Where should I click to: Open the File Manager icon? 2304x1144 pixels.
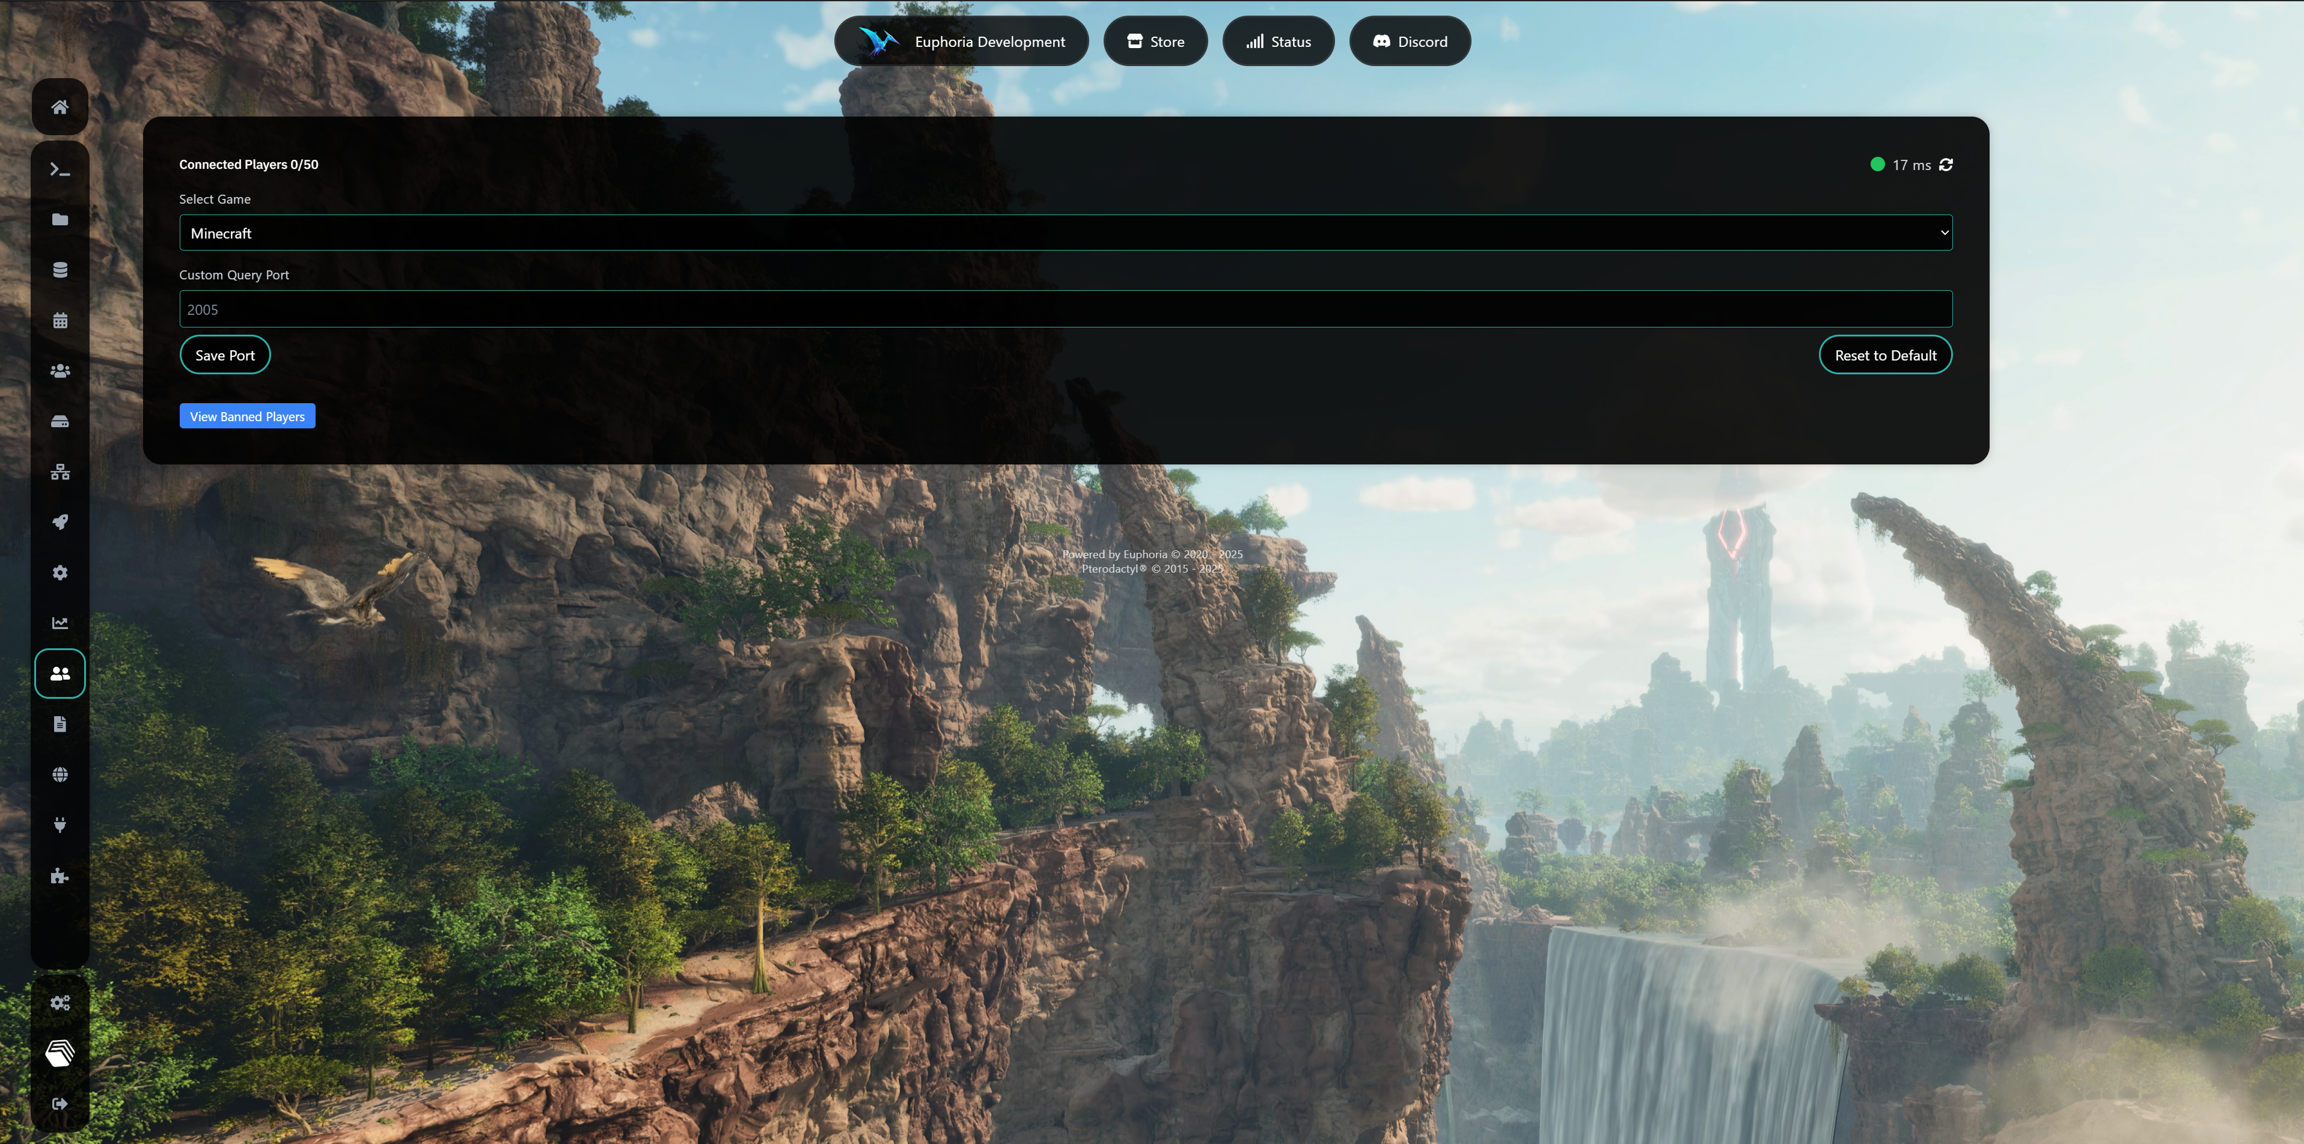pyautogui.click(x=60, y=219)
